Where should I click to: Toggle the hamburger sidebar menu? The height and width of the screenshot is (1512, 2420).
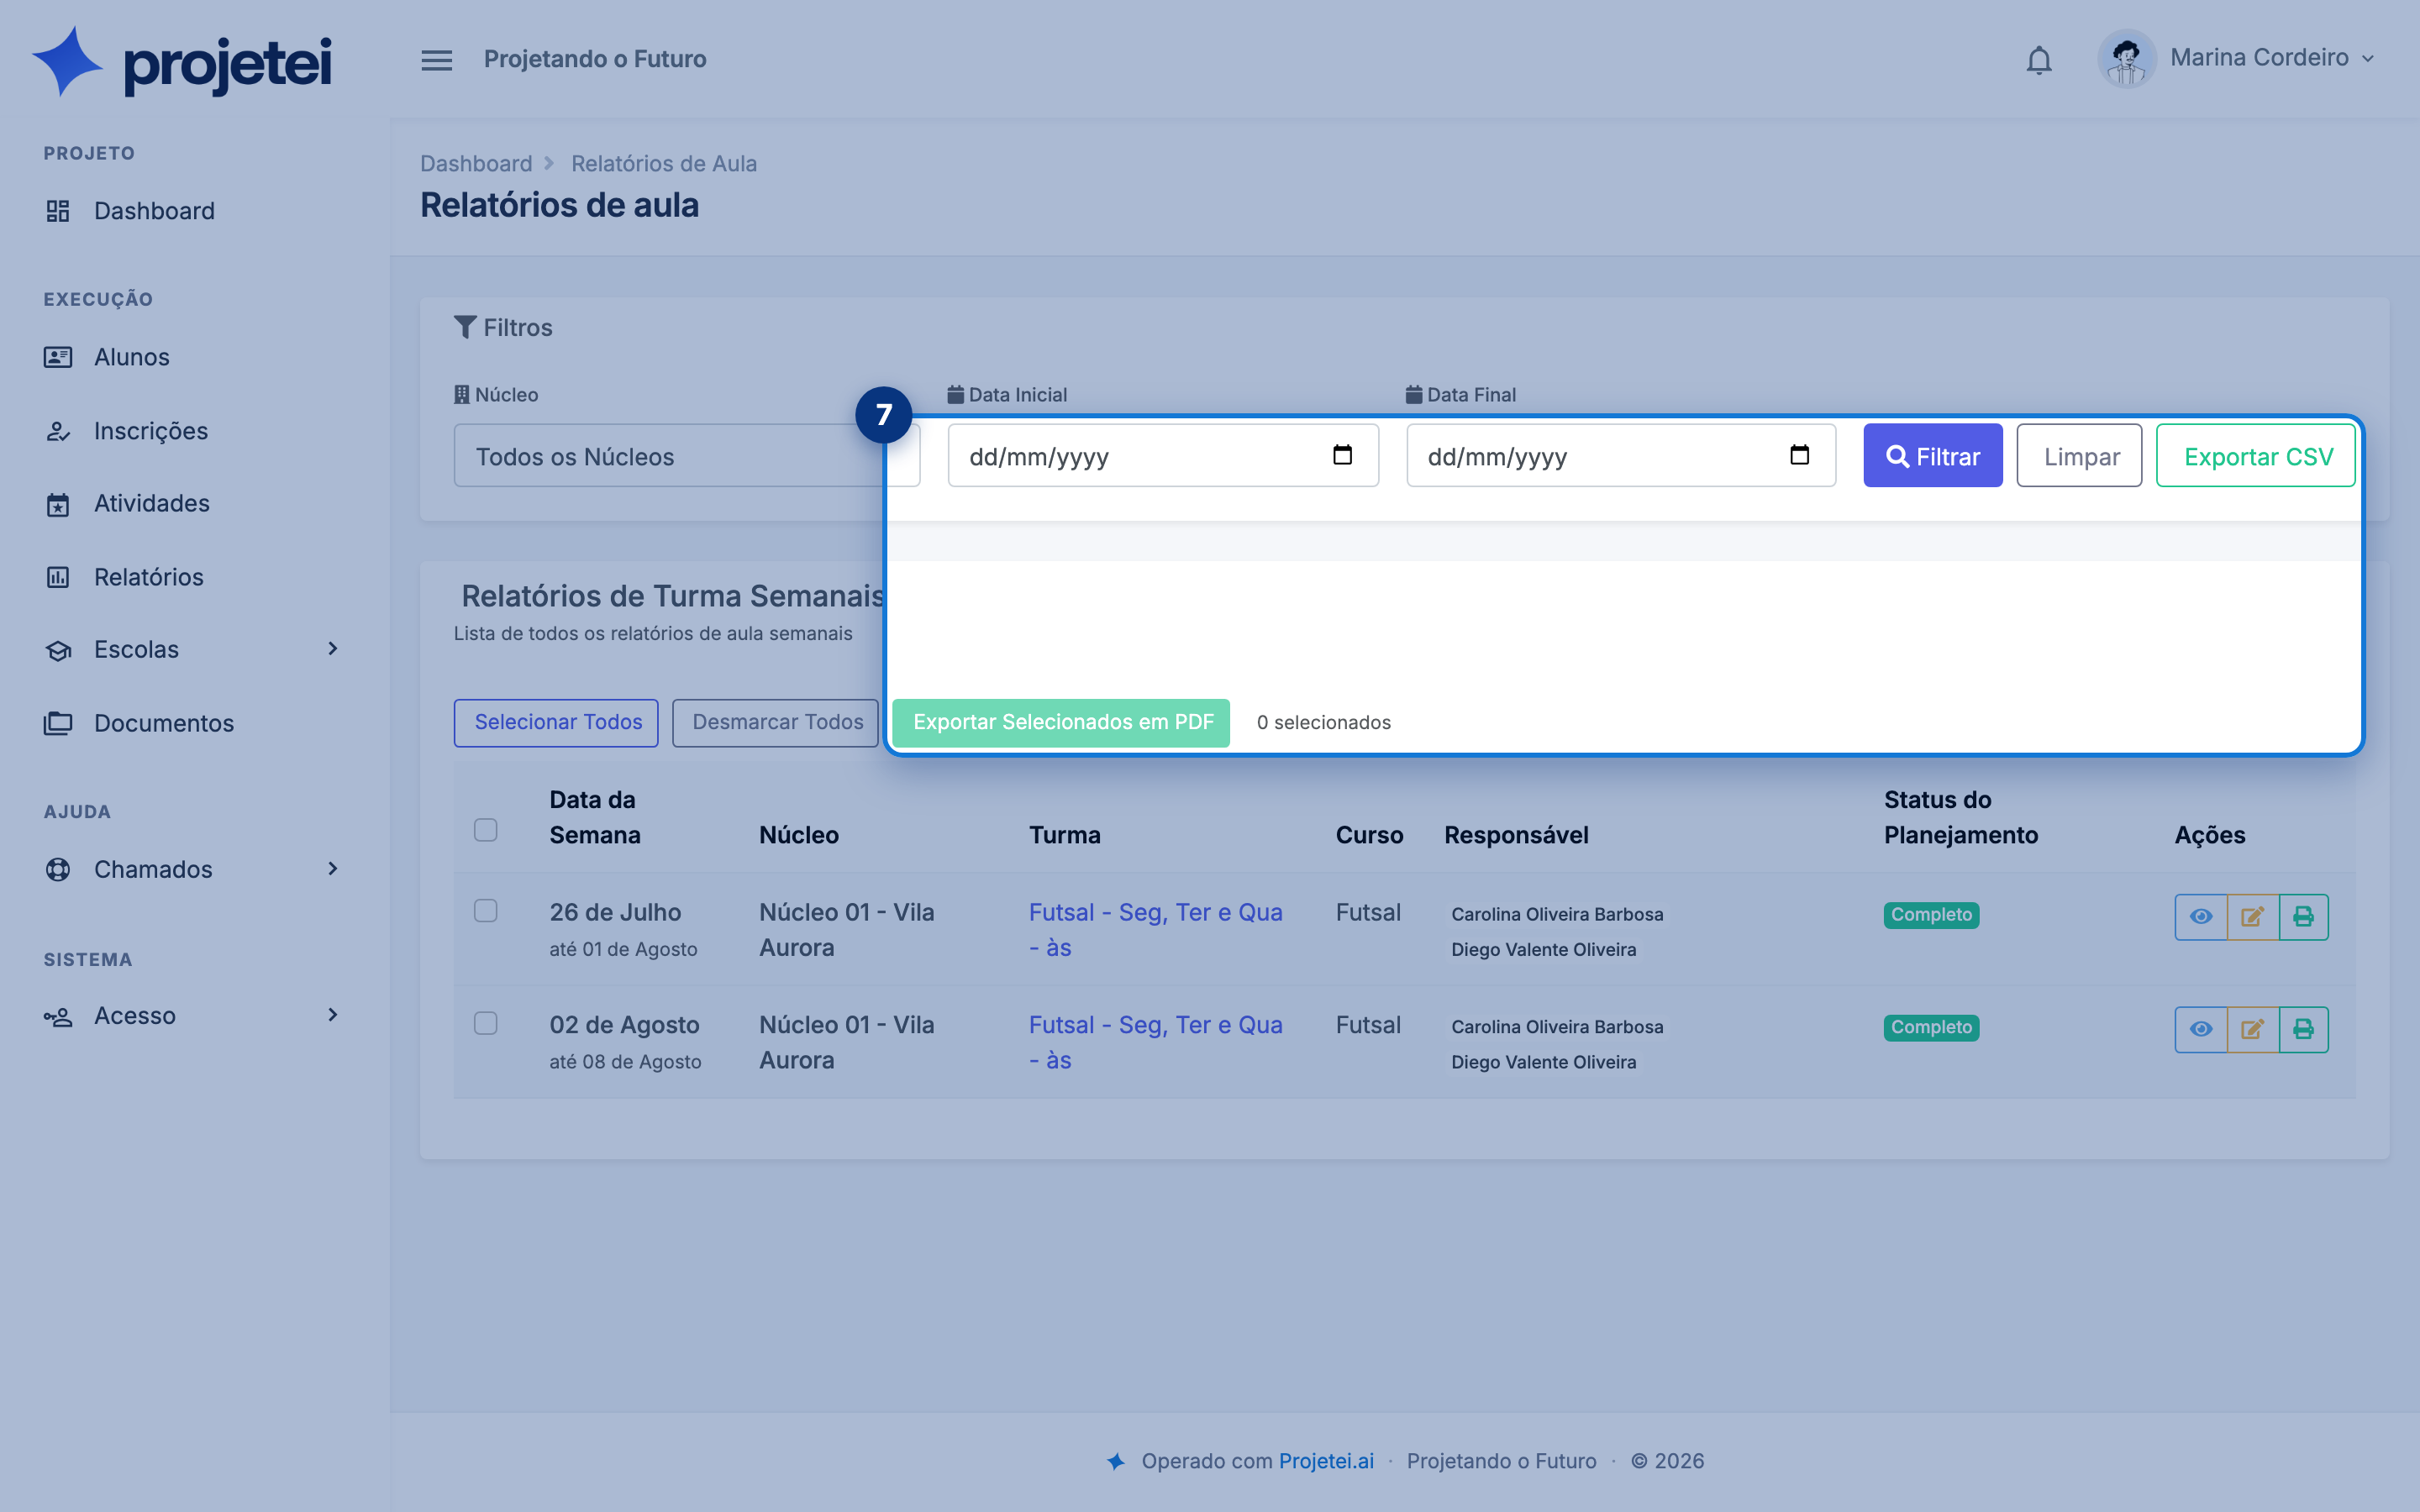click(436, 60)
